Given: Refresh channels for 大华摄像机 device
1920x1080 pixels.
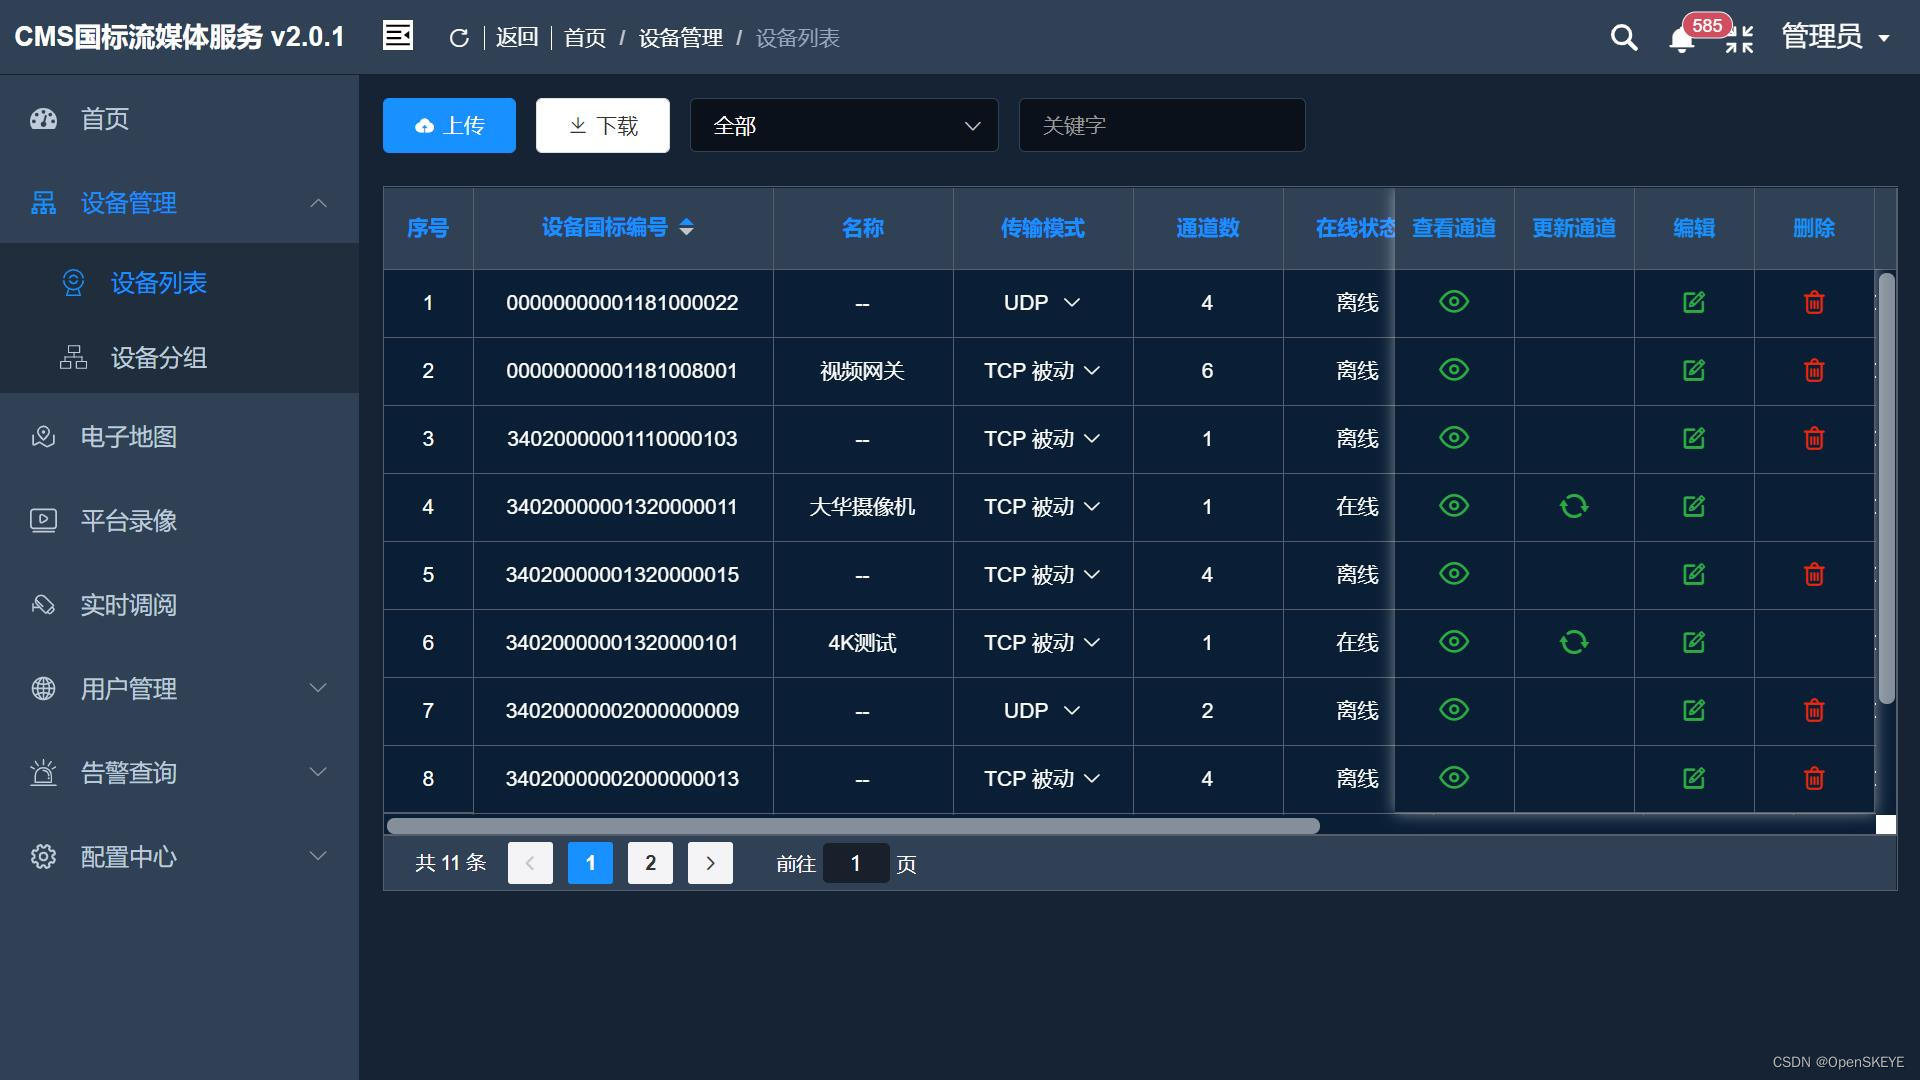Looking at the screenshot, I should tap(1573, 506).
